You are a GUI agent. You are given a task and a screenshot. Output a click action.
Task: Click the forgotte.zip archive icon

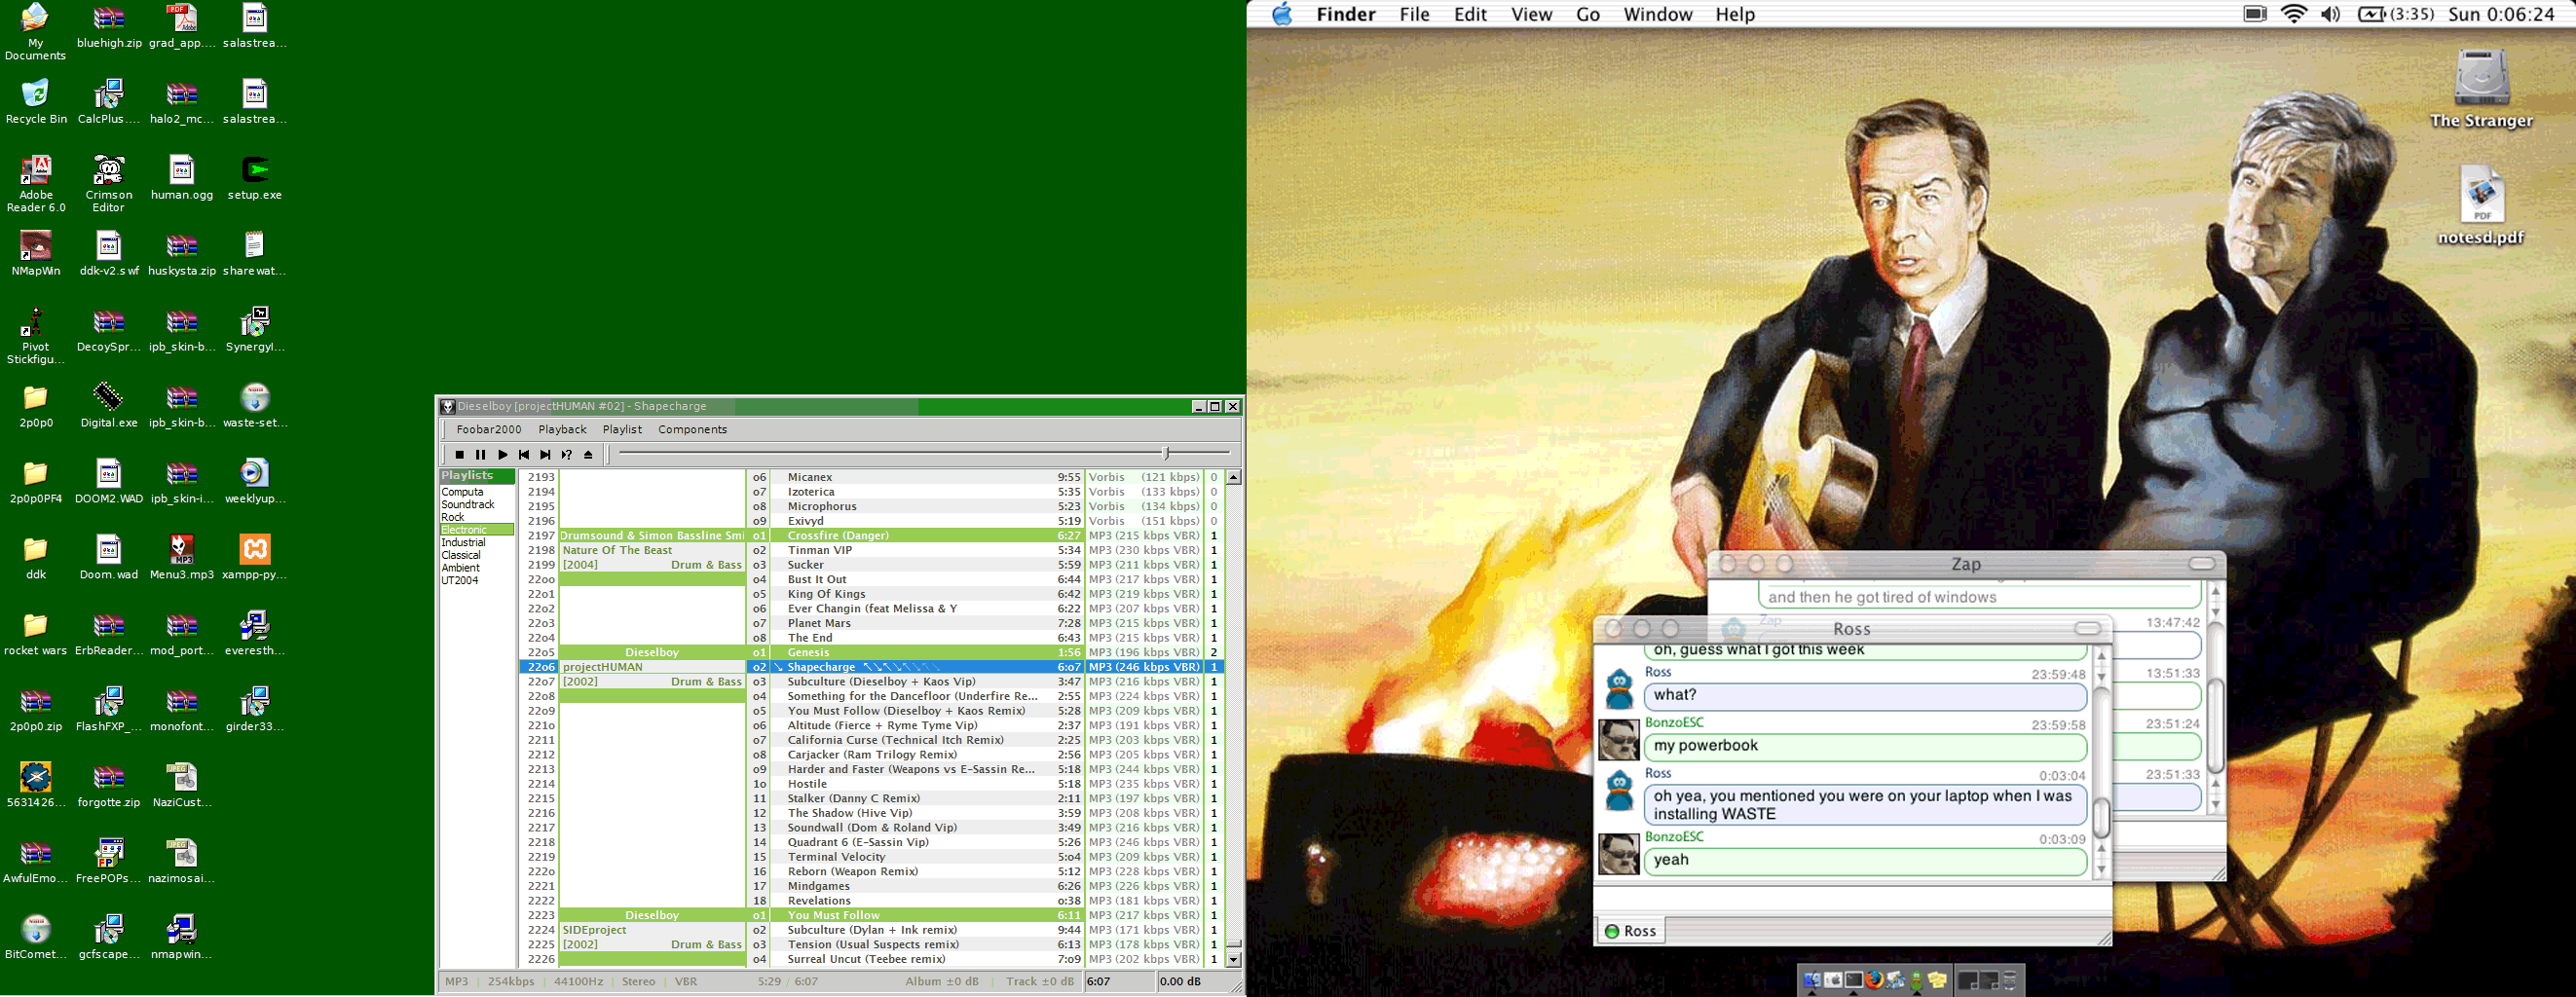click(x=109, y=786)
